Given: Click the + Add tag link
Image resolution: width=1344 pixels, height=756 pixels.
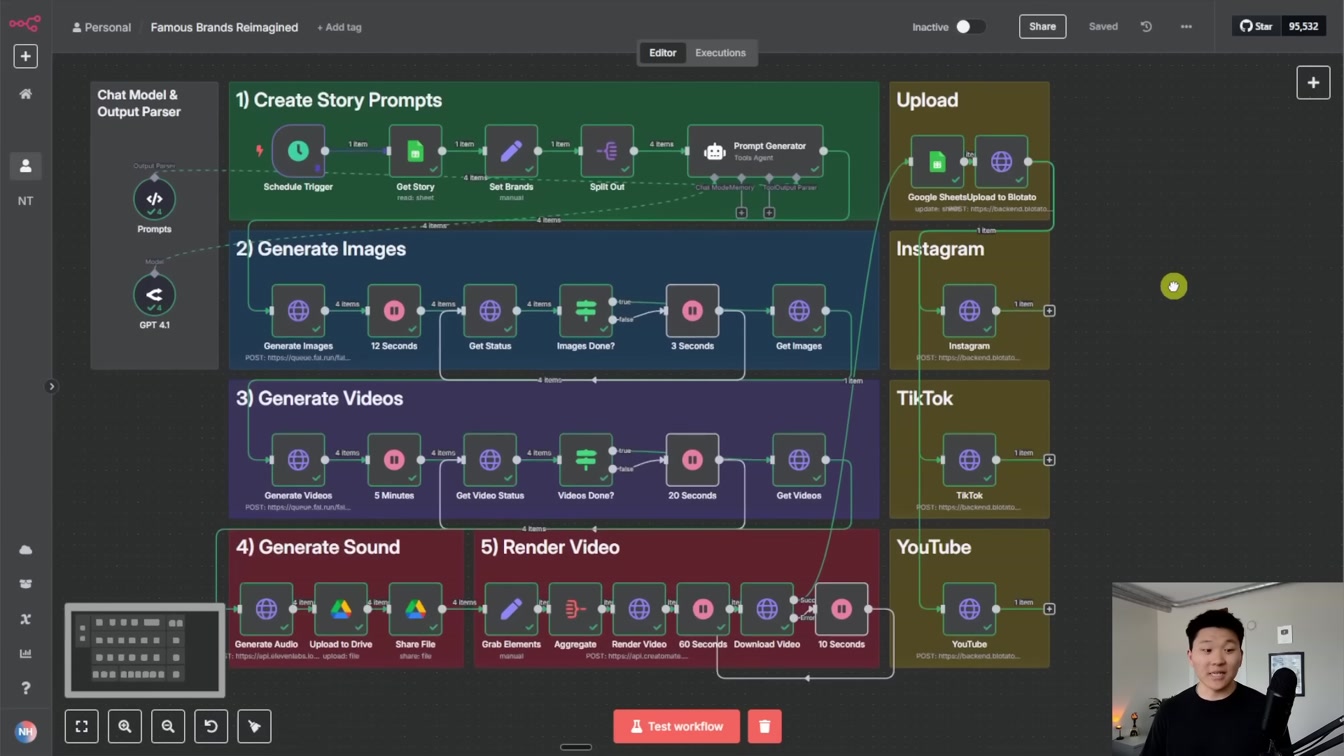Looking at the screenshot, I should pyautogui.click(x=339, y=27).
